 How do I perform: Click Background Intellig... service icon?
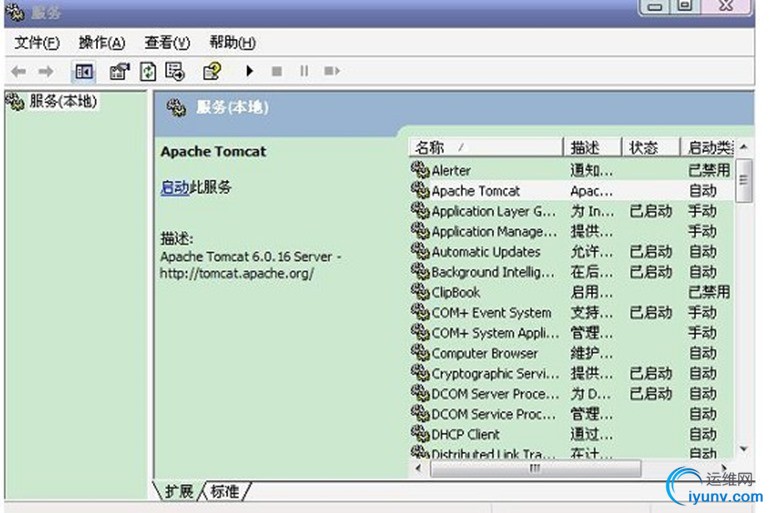pyautogui.click(x=420, y=272)
